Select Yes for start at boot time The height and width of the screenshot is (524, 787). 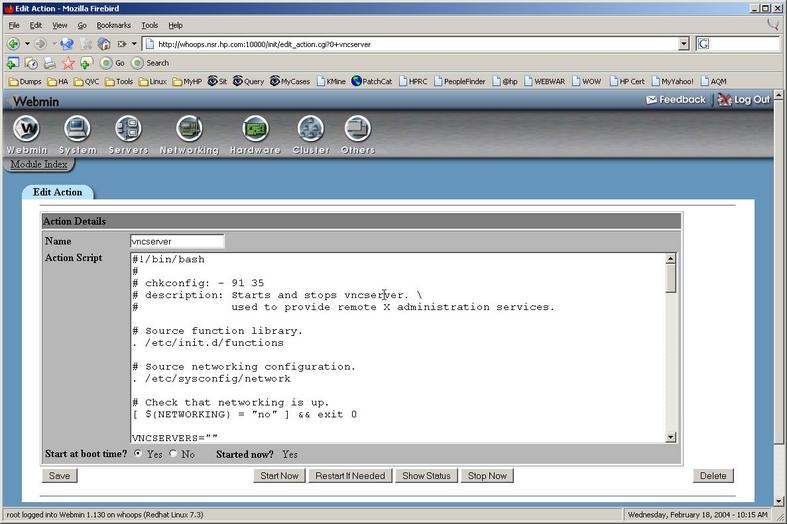pyautogui.click(x=138, y=454)
